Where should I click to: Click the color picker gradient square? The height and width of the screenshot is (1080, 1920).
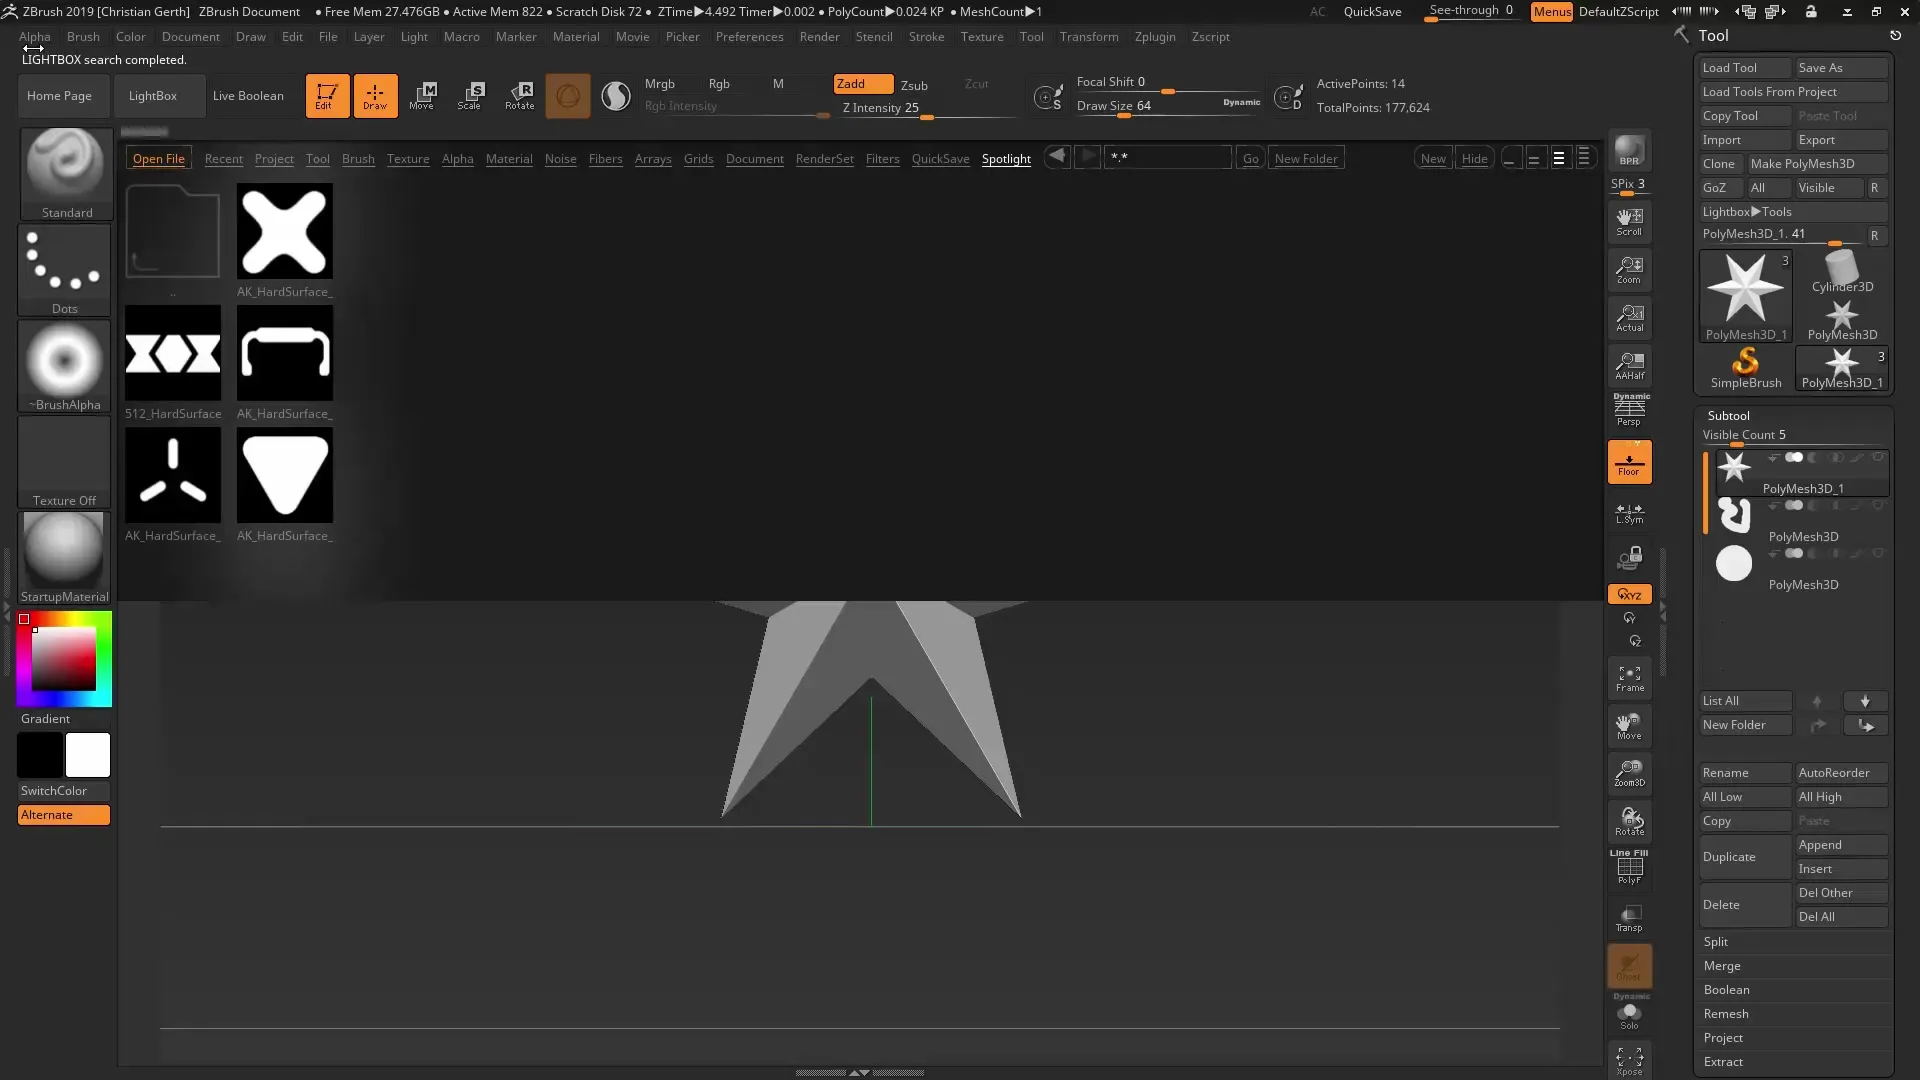click(63, 659)
